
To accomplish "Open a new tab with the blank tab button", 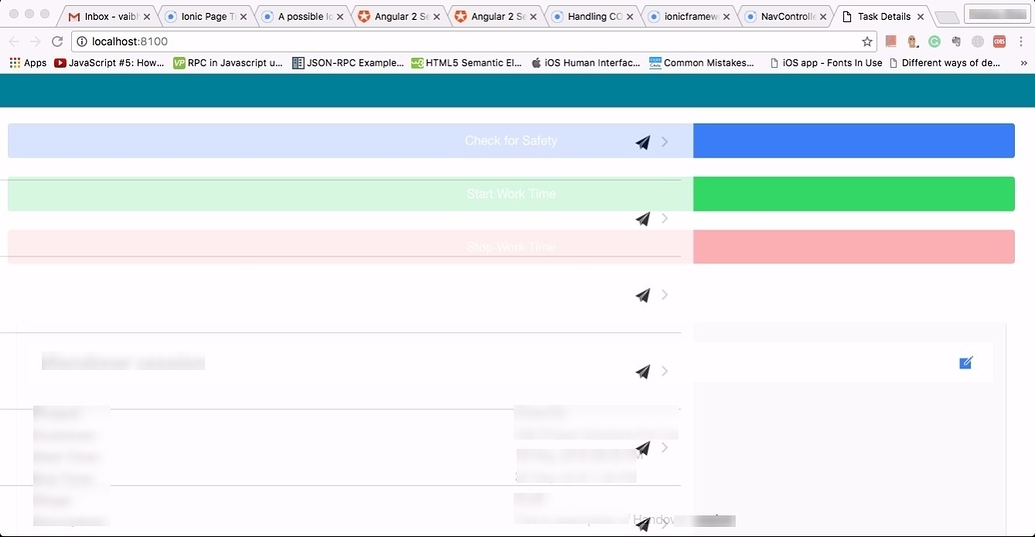I will 947,17.
